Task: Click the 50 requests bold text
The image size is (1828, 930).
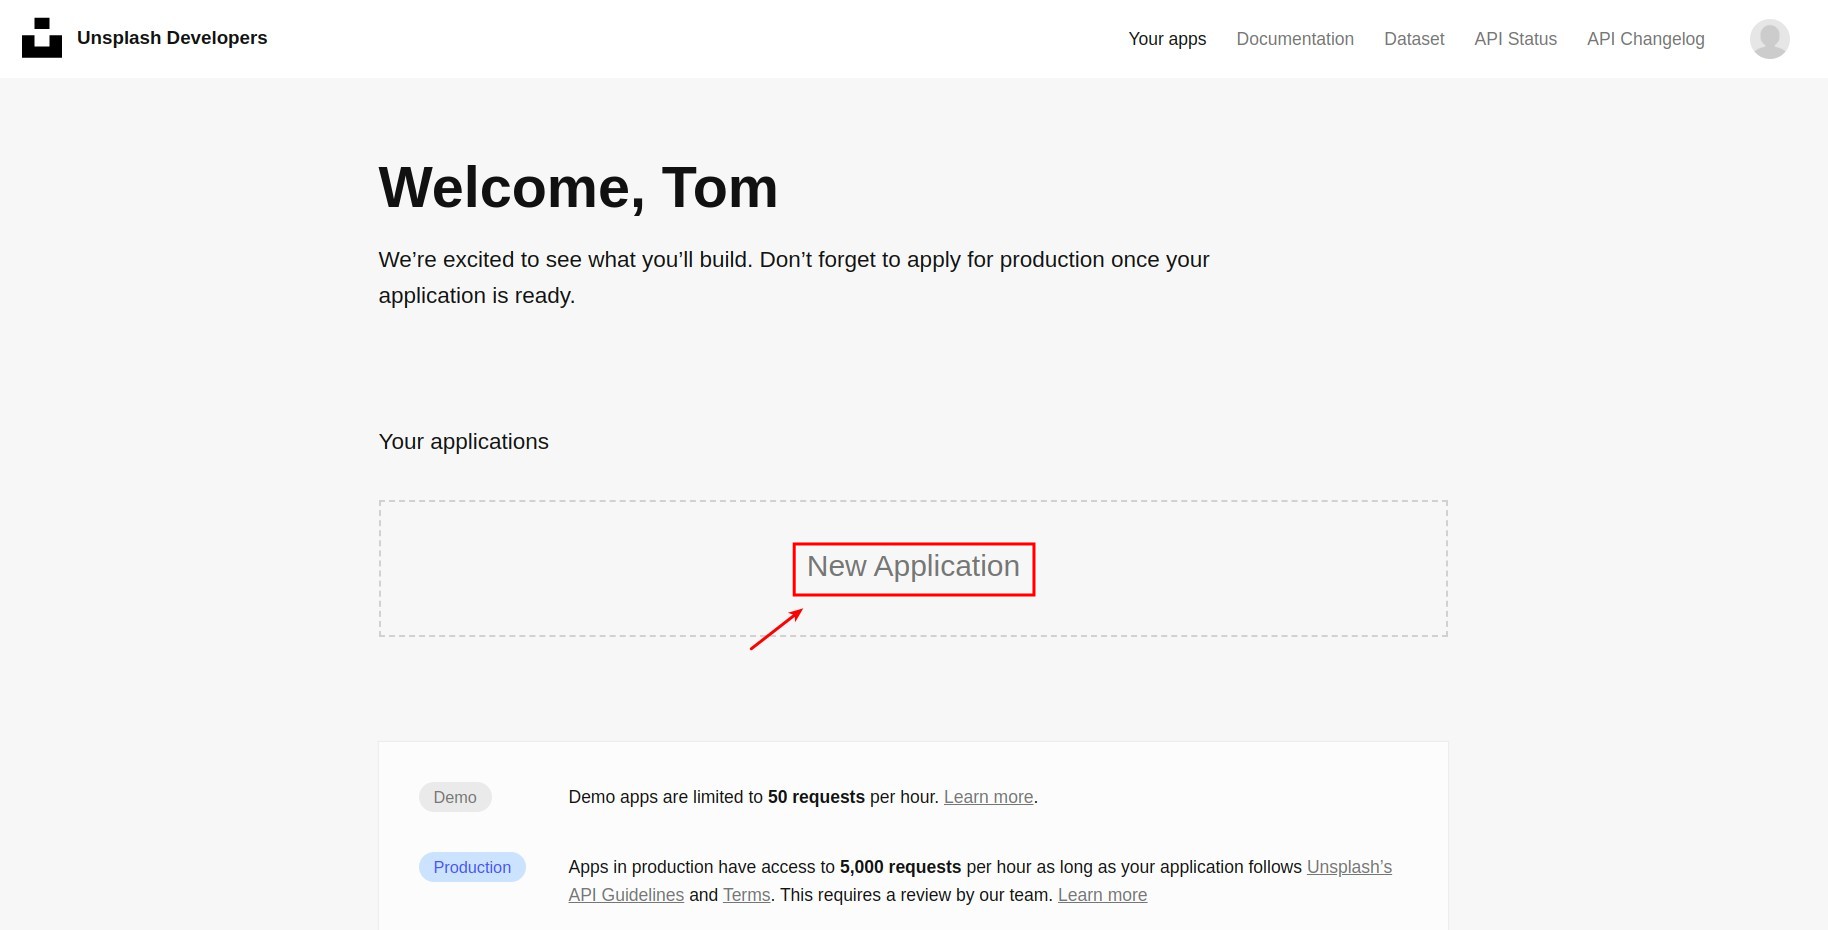Action: 816,797
